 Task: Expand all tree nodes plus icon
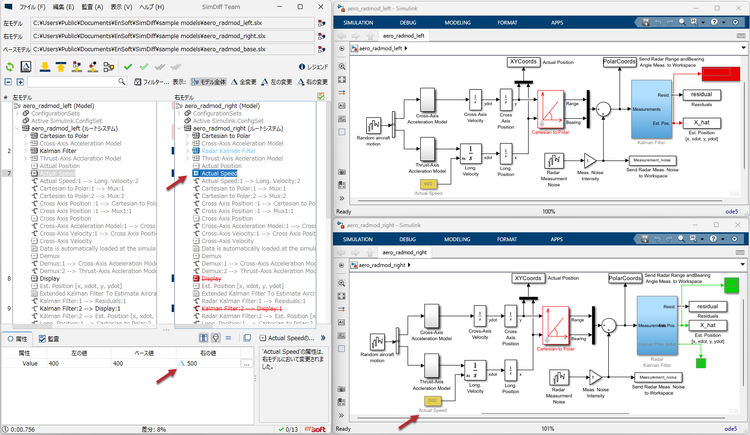[x=20, y=82]
